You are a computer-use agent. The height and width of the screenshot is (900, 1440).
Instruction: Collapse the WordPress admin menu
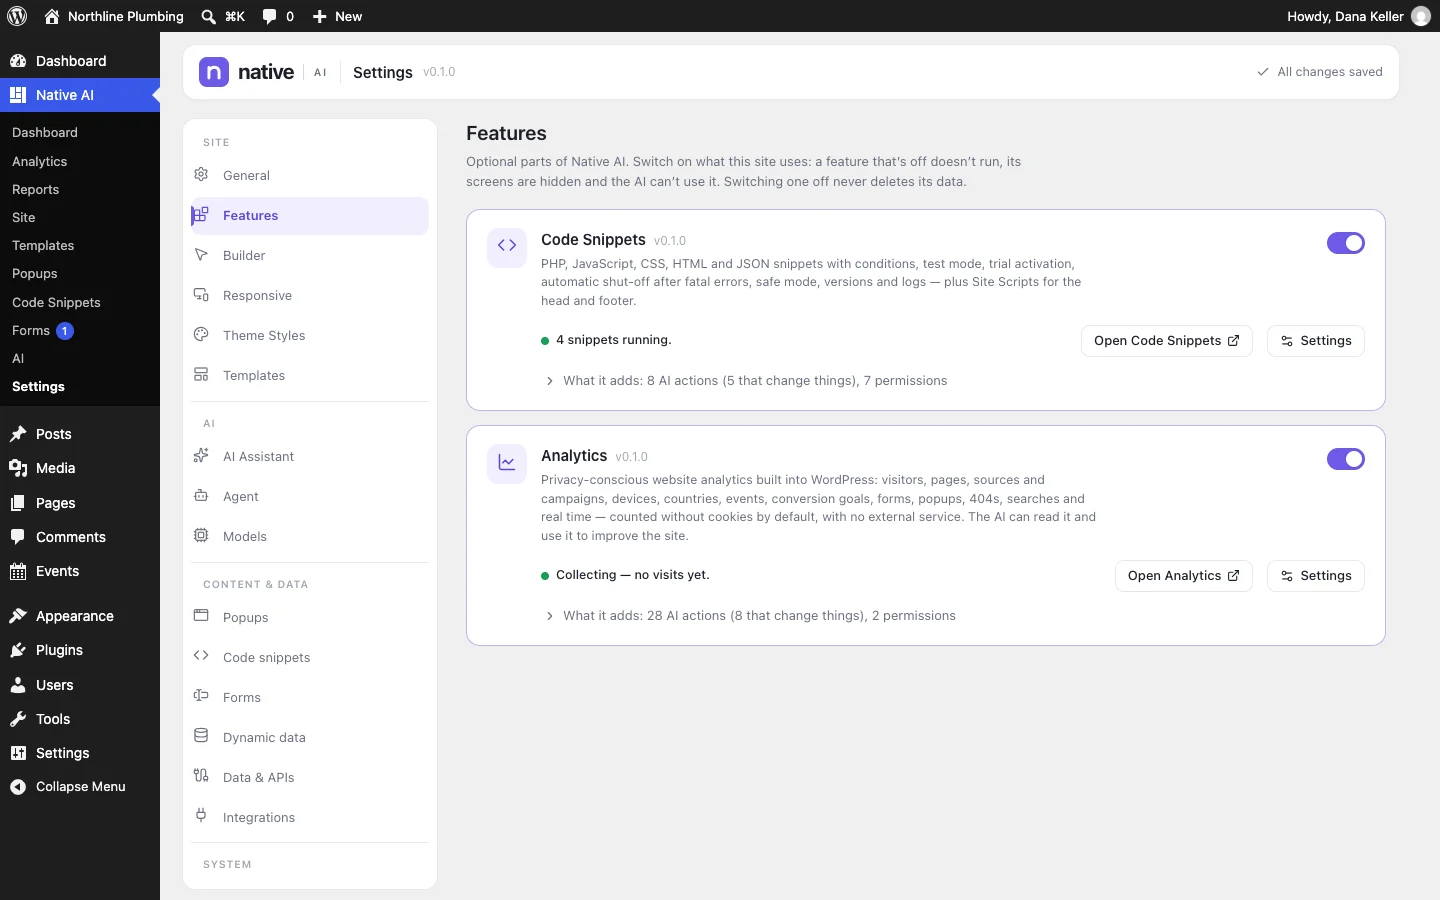(x=80, y=787)
